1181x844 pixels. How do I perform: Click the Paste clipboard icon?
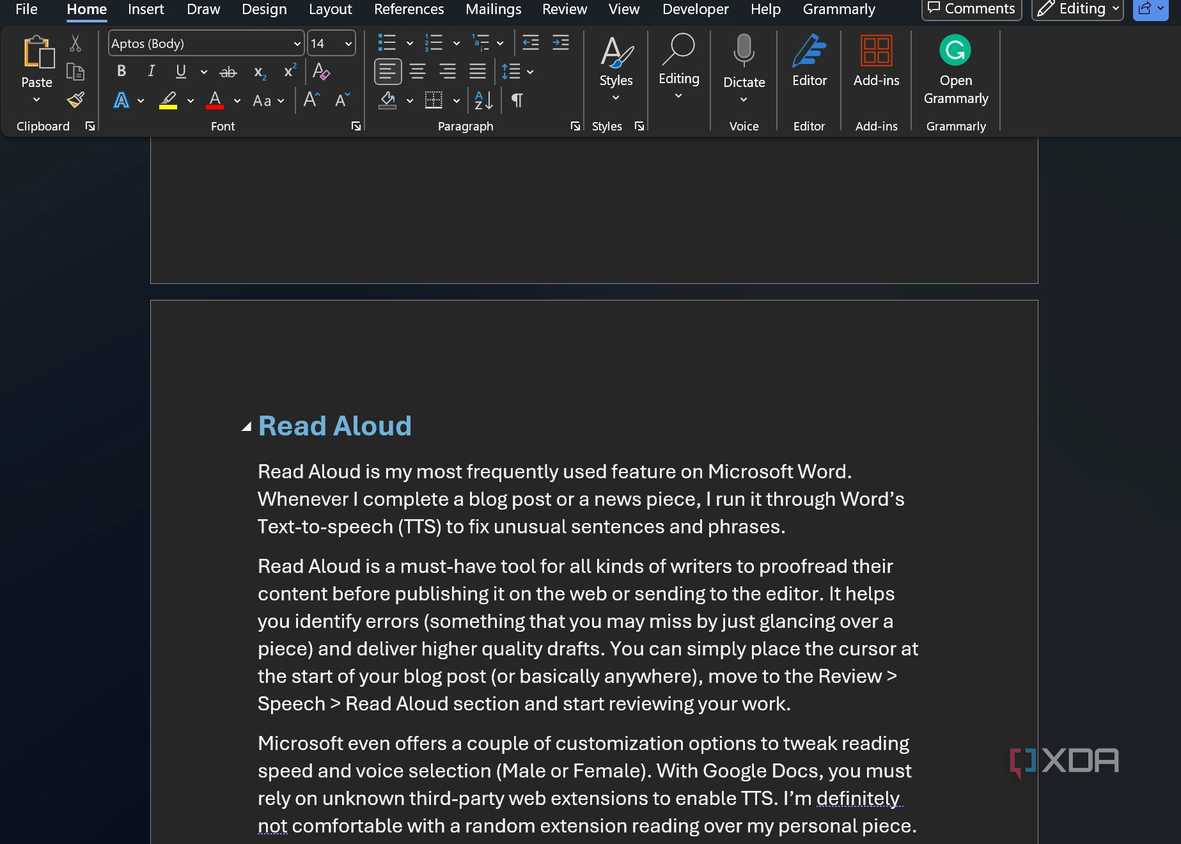point(37,53)
